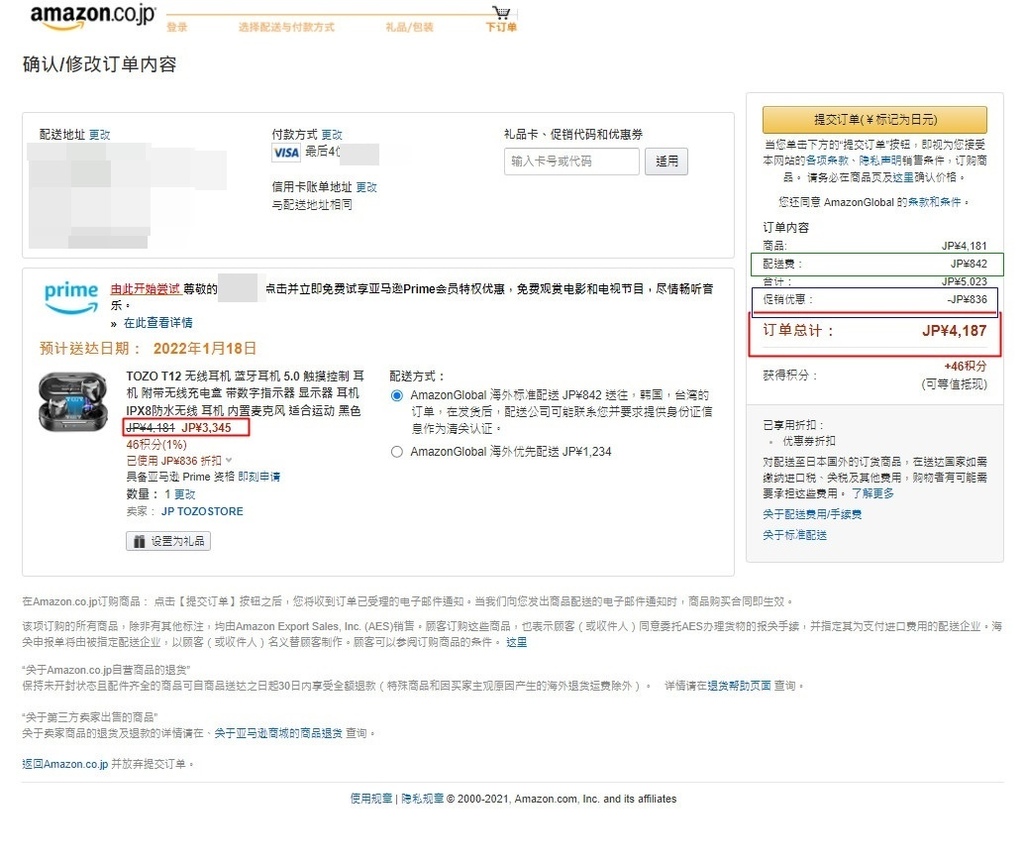The width and height of the screenshot is (1024, 862).
Task: Click the 预计送达日期 2022年1月18日 text
Action: coord(148,348)
